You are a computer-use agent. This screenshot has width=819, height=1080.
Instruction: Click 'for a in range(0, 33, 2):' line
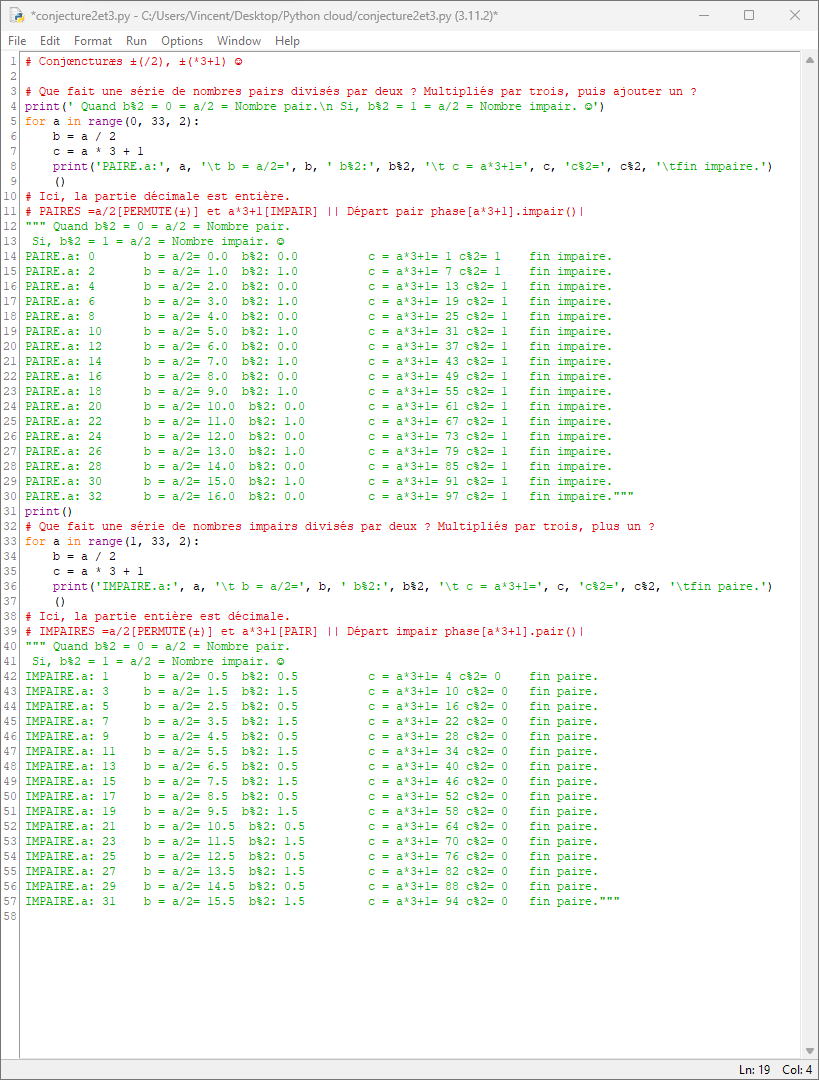112,121
